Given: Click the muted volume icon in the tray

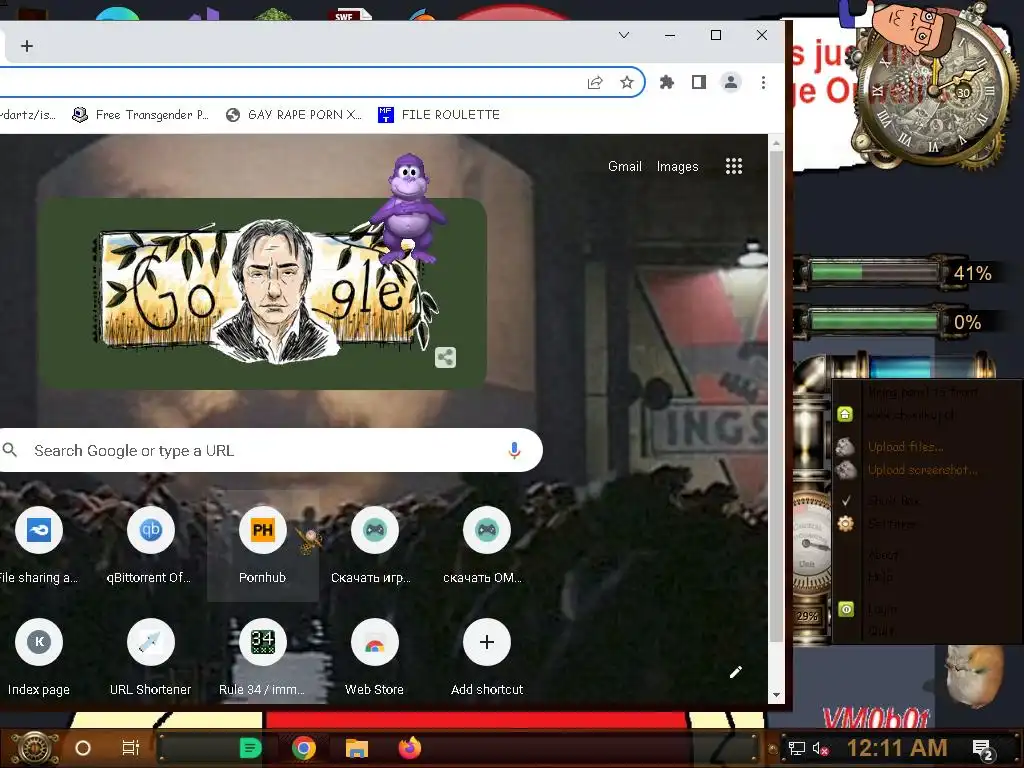Looking at the screenshot, I should point(820,748).
